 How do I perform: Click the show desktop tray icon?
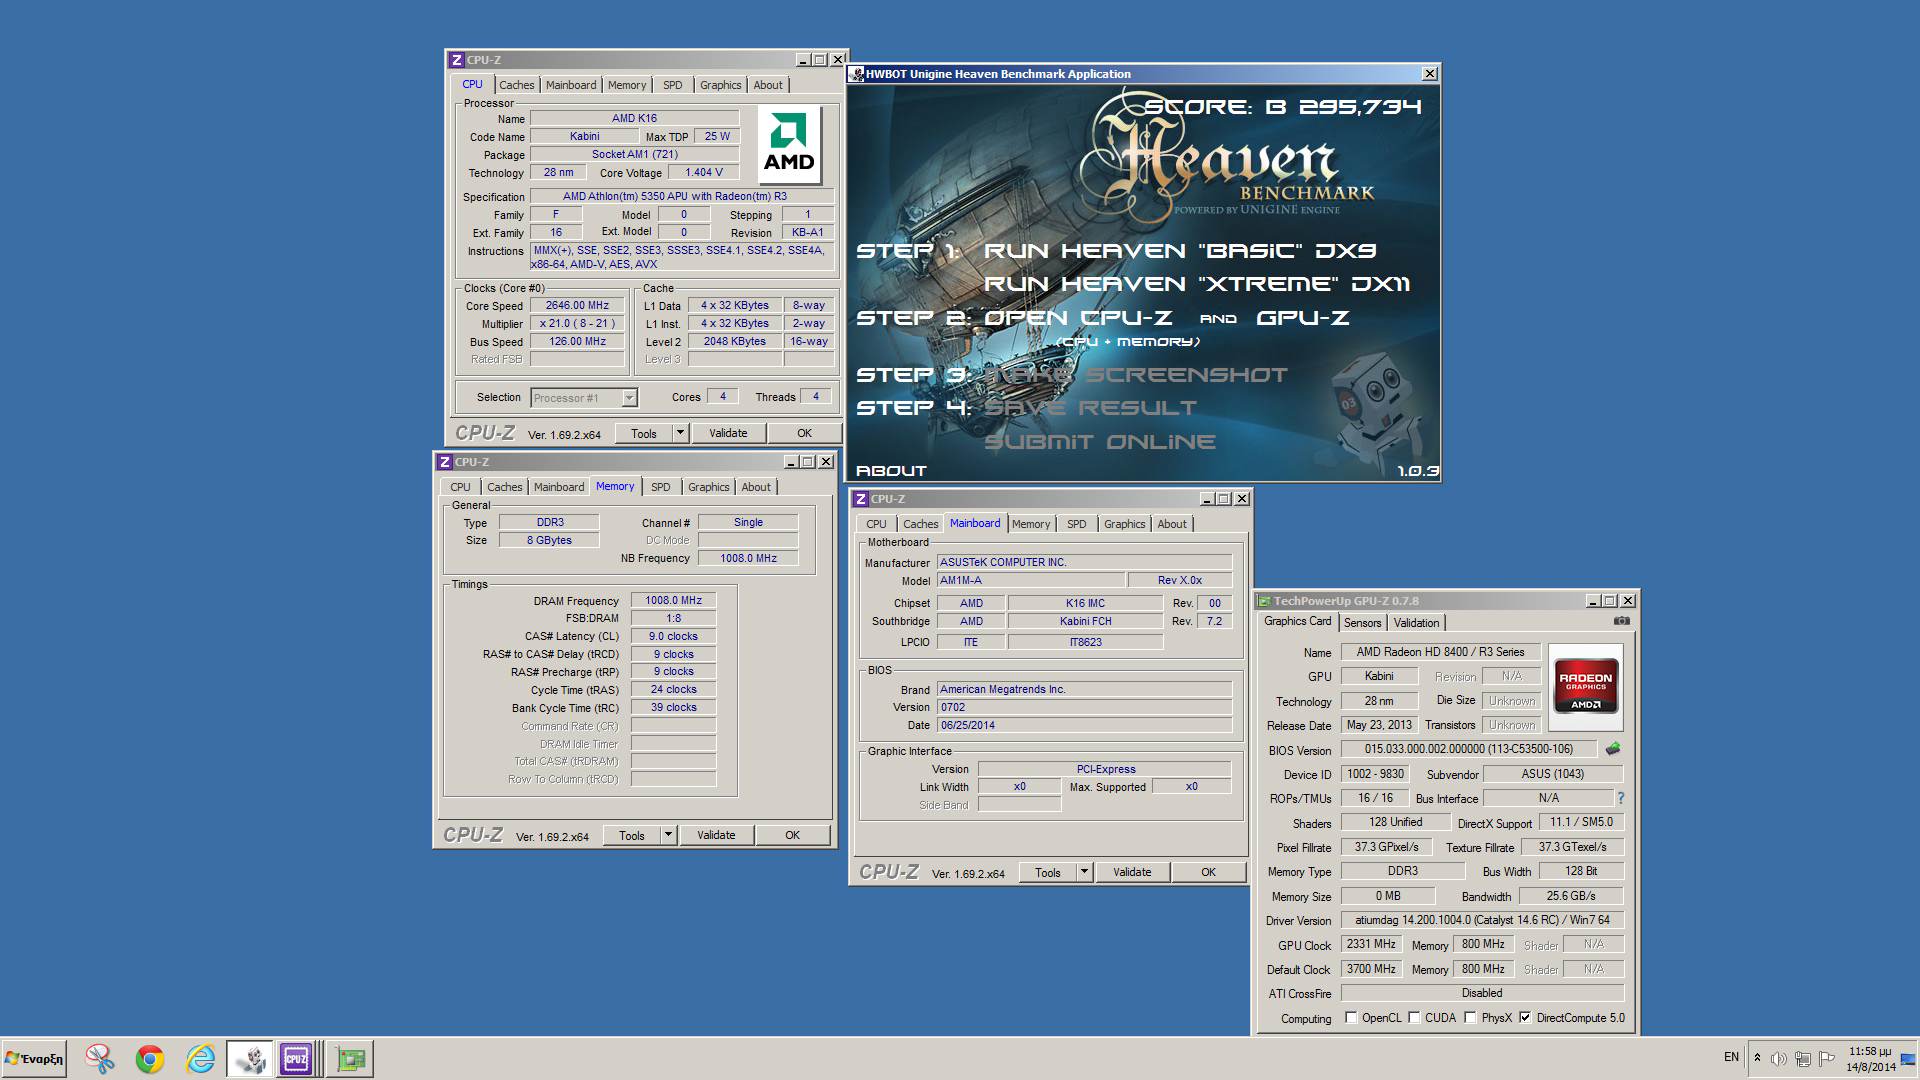[x=1908, y=1059]
